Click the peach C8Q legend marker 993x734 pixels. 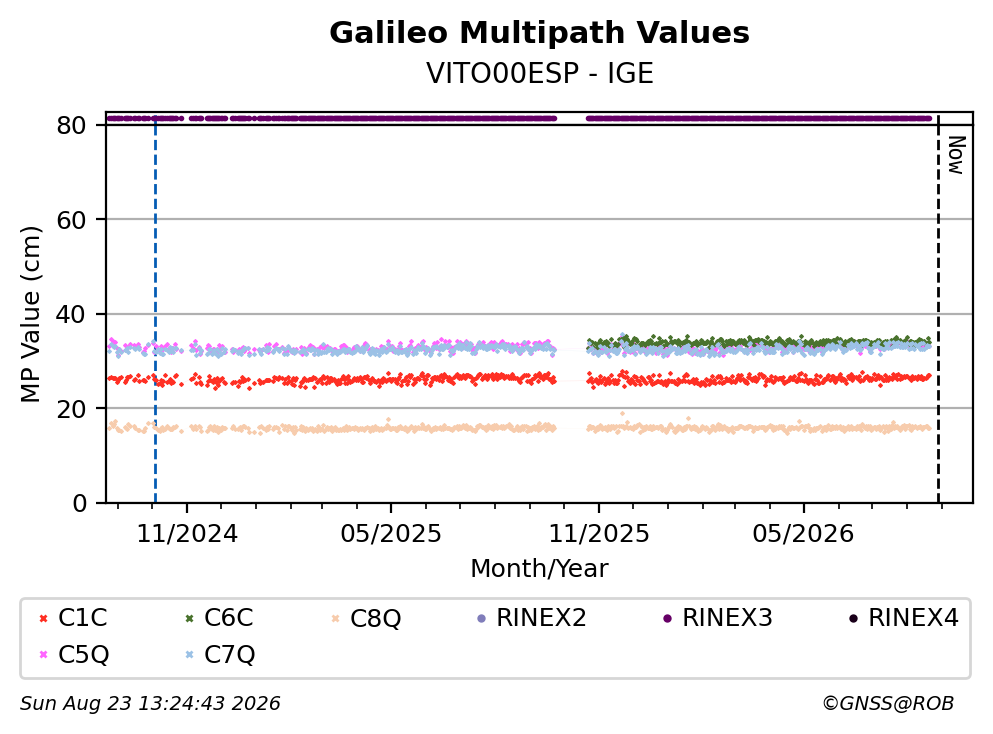pyautogui.click(x=336, y=619)
